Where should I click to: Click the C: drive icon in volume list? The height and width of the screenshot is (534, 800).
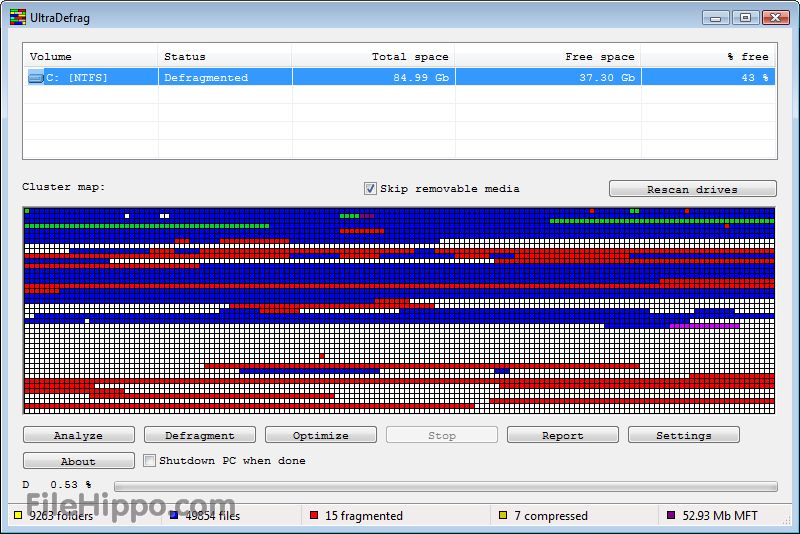tap(36, 77)
